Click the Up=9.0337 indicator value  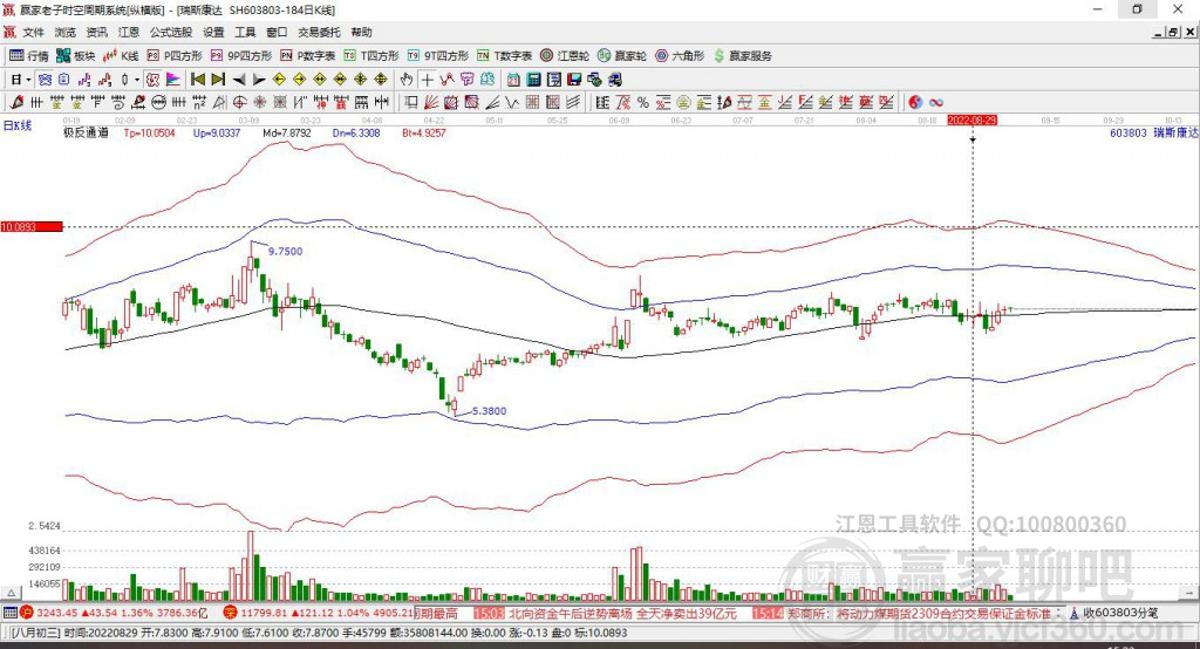pos(217,131)
